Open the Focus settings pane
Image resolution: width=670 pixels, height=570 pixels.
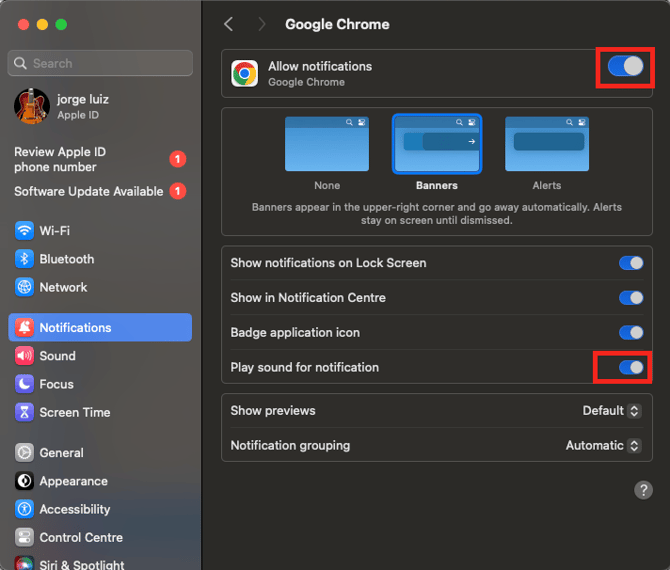[x=100, y=384]
